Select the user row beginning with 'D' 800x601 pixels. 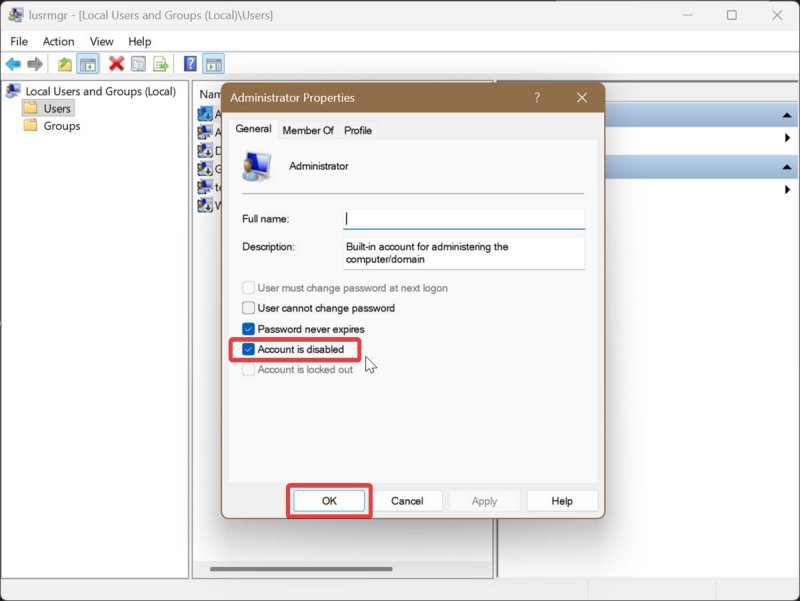pyautogui.click(x=210, y=150)
